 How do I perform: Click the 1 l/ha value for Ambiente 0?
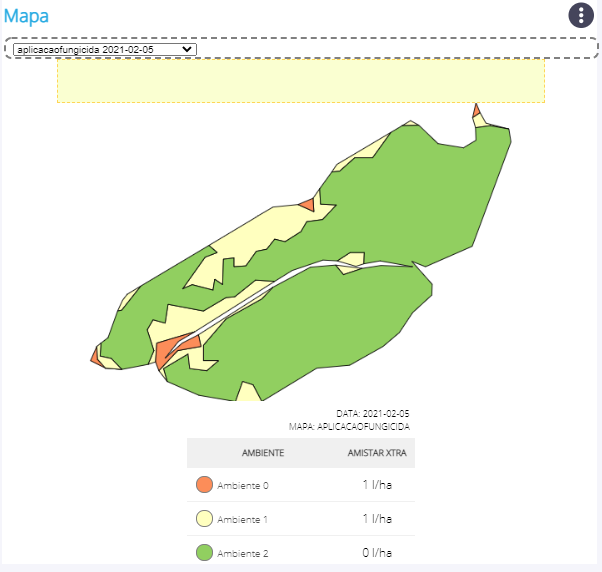[377, 485]
